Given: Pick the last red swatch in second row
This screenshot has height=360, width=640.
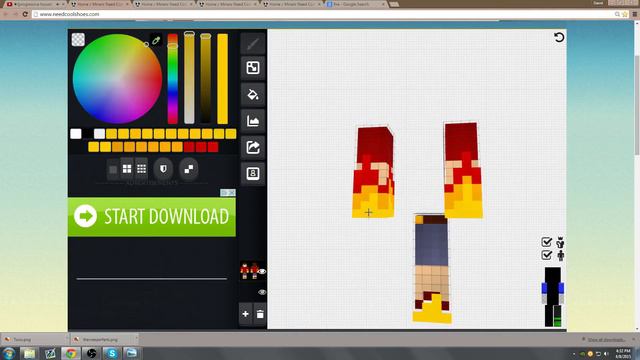Looking at the screenshot, I should [213, 147].
